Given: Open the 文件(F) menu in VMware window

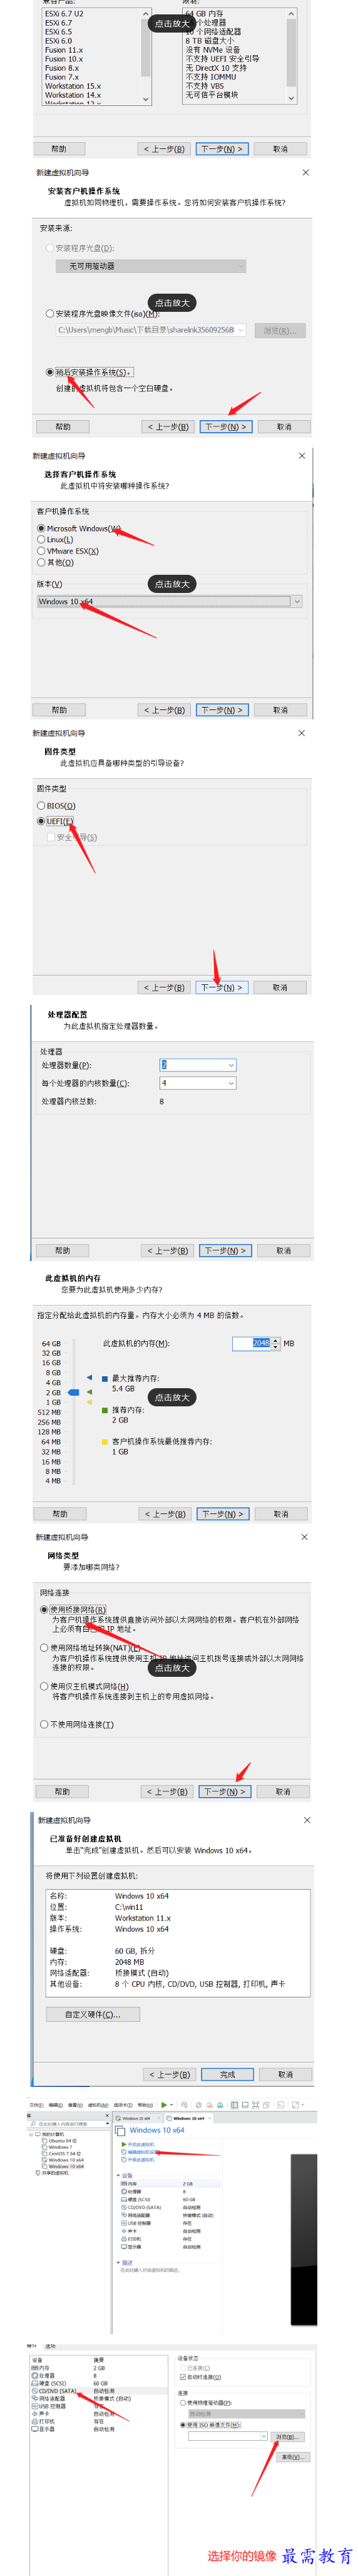Looking at the screenshot, I should 36,2105.
